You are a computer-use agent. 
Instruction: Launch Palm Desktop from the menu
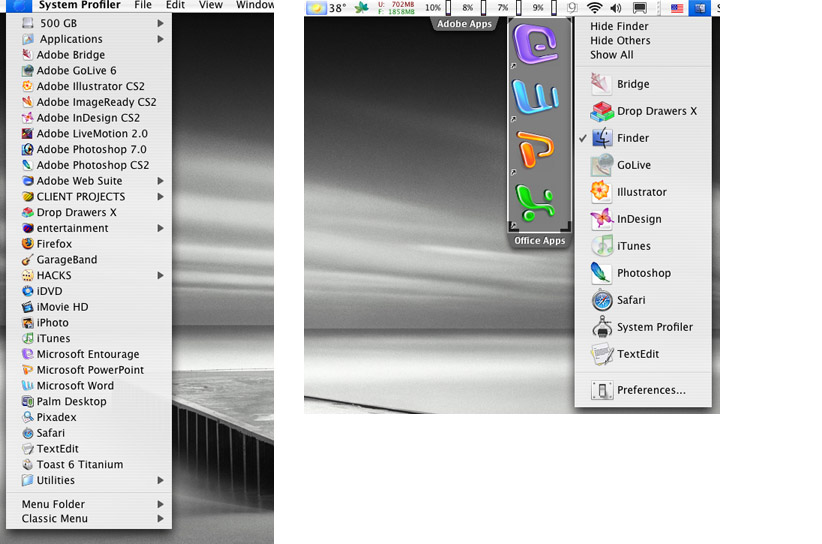[89, 401]
